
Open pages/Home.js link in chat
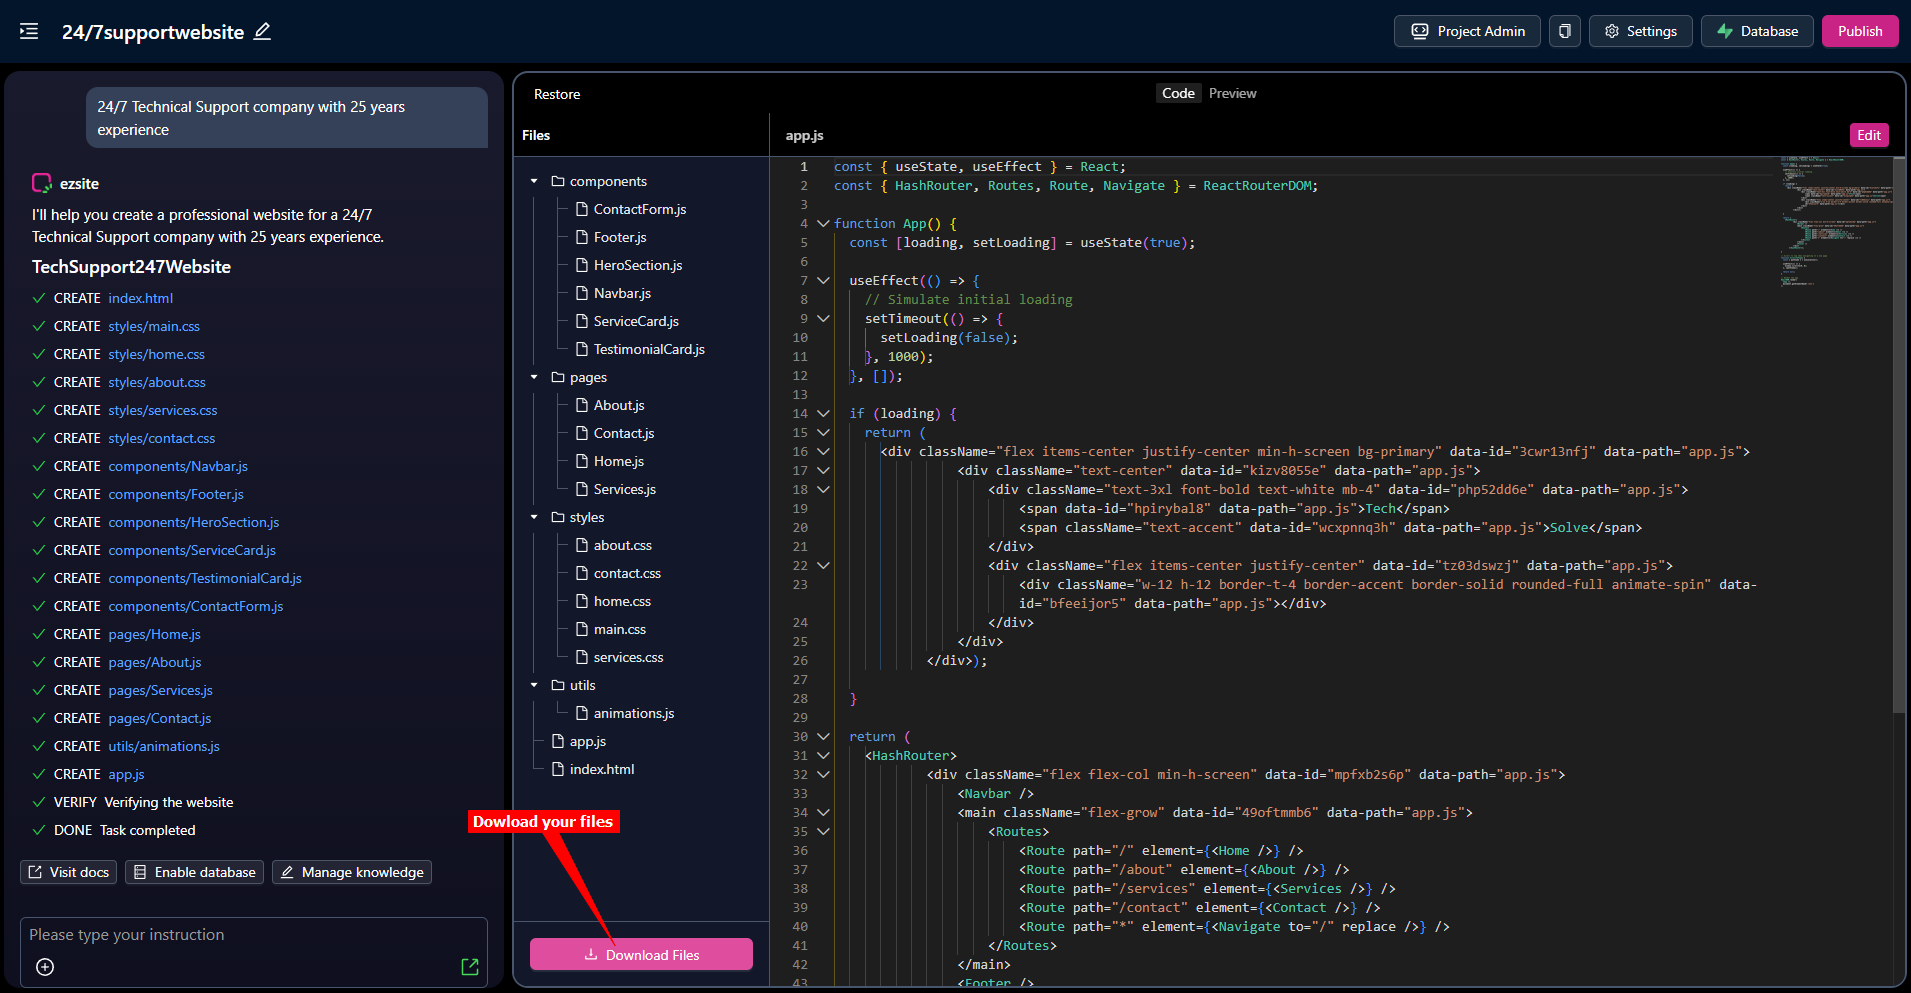pyautogui.click(x=155, y=634)
